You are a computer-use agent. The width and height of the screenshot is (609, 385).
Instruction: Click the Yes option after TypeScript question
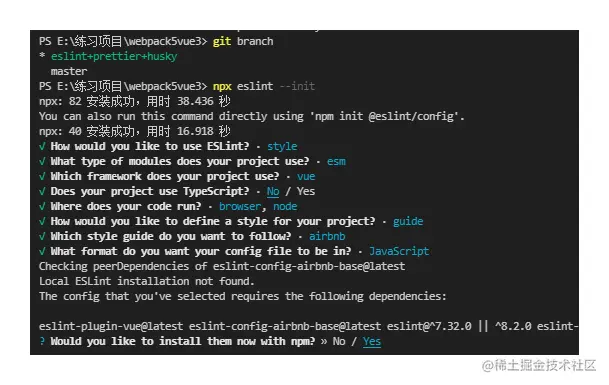tap(306, 191)
